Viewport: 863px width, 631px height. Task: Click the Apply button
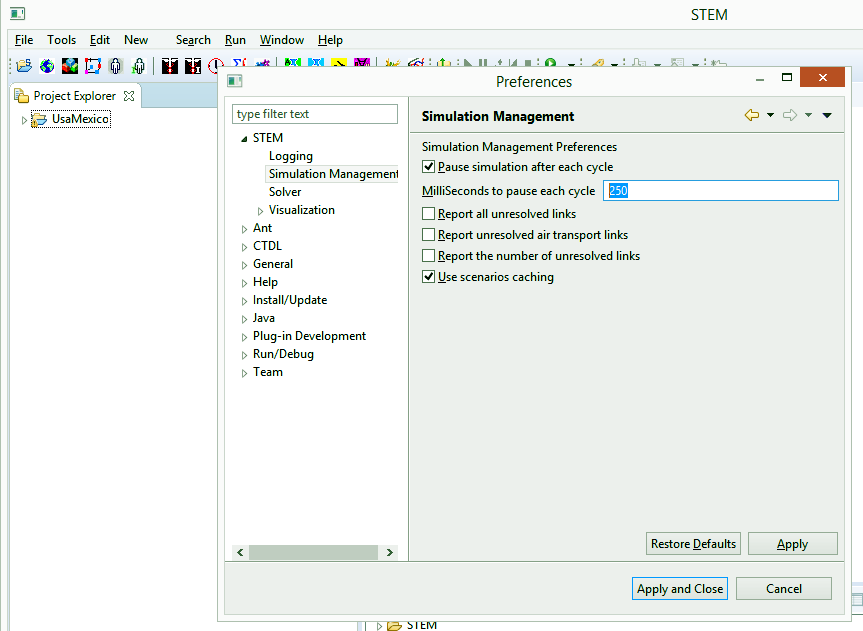click(x=793, y=543)
